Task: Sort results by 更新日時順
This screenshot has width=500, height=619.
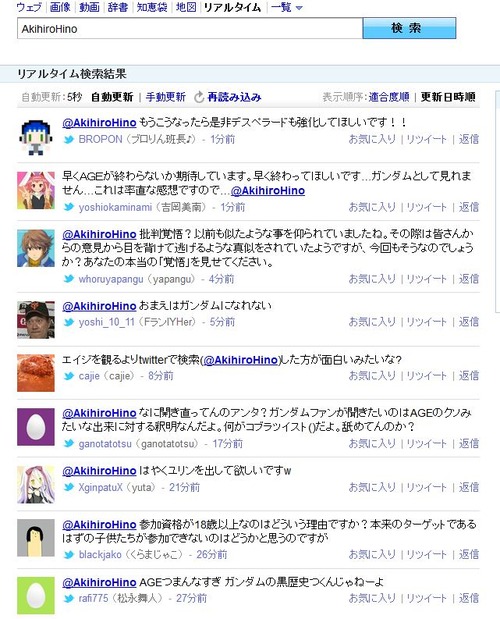Action: pos(448,97)
